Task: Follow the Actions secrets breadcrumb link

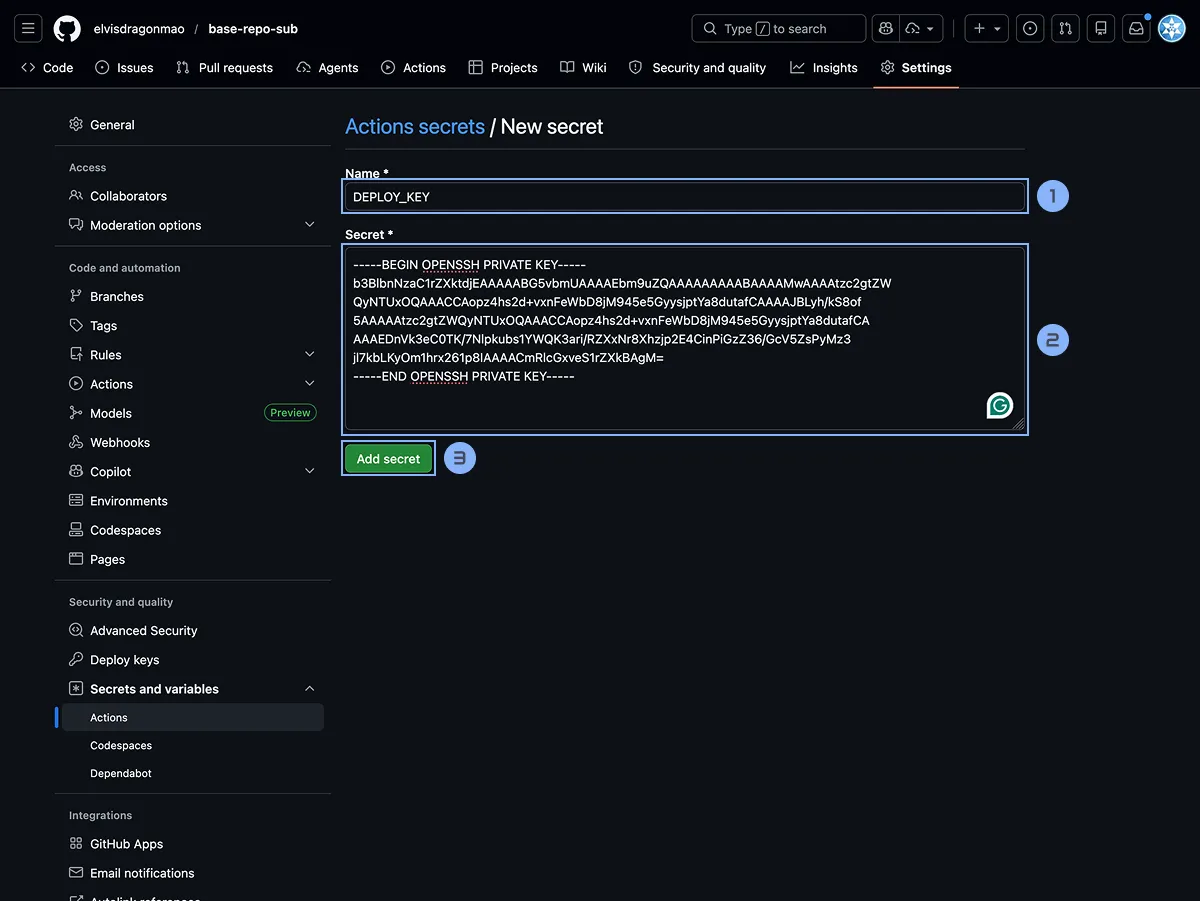Action: tap(414, 127)
